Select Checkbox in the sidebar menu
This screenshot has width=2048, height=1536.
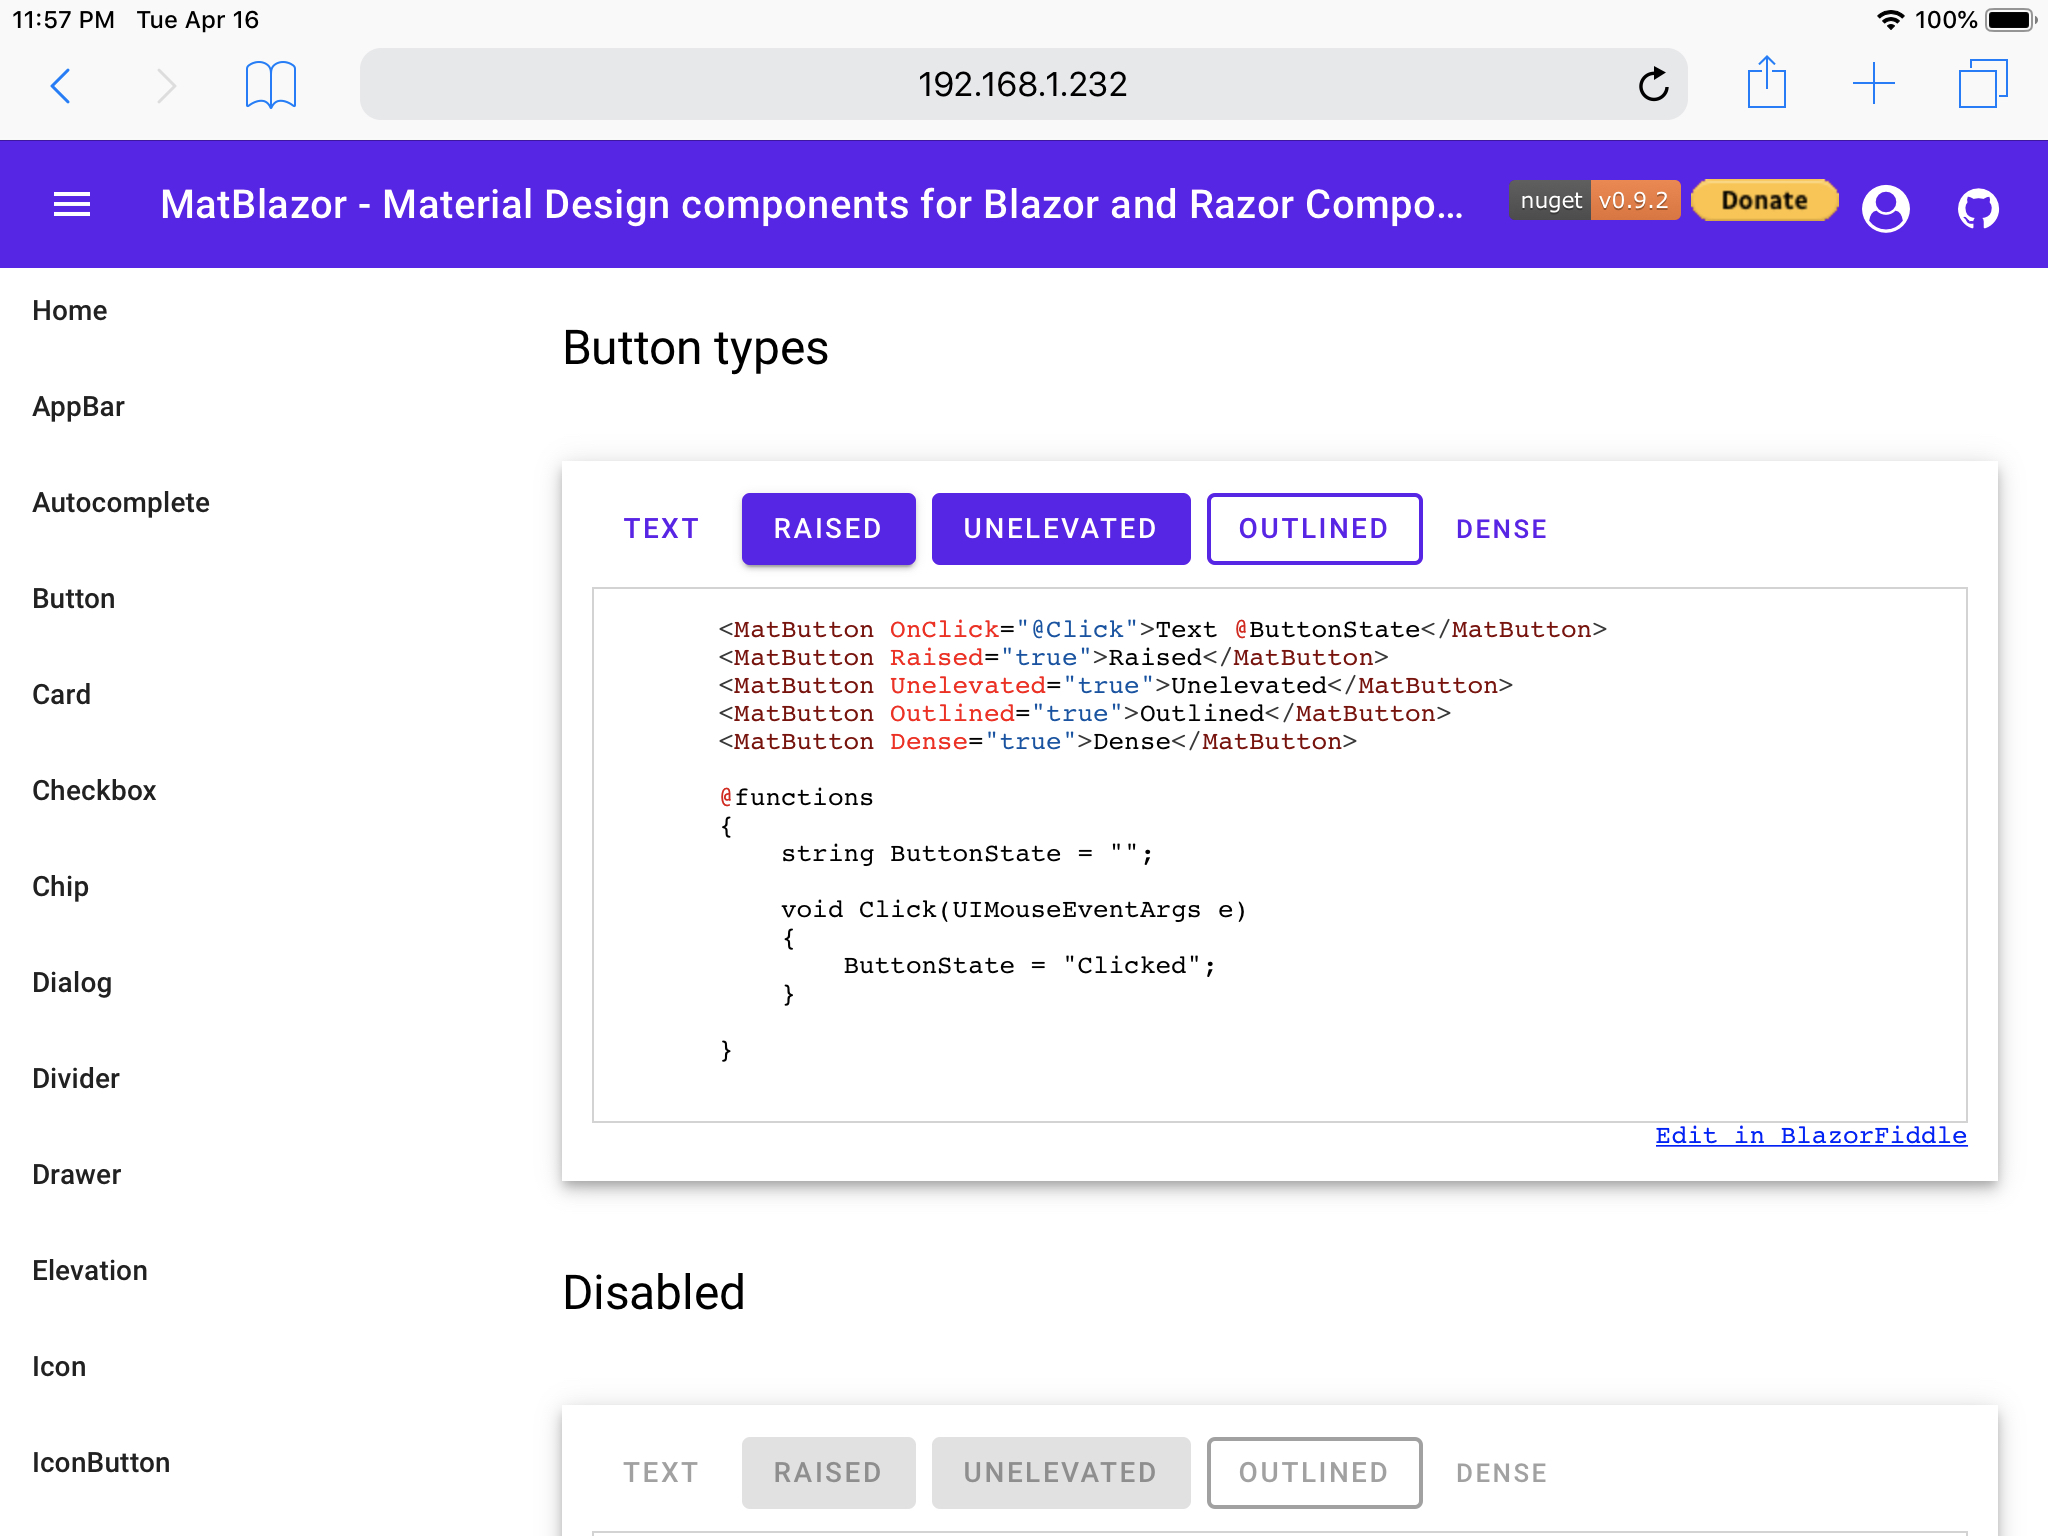pos(94,790)
